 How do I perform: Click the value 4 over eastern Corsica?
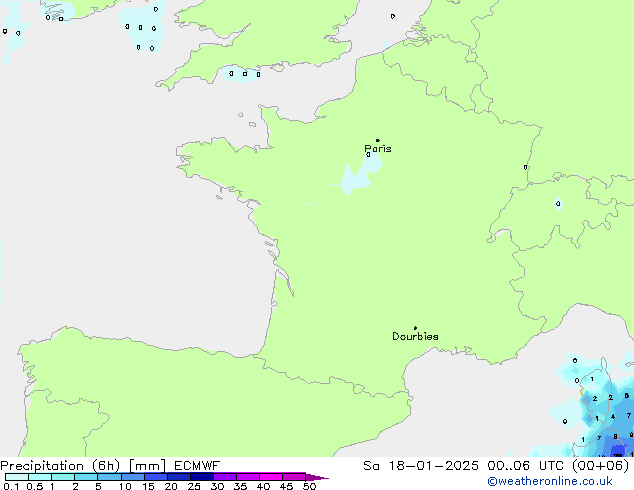tap(613, 416)
